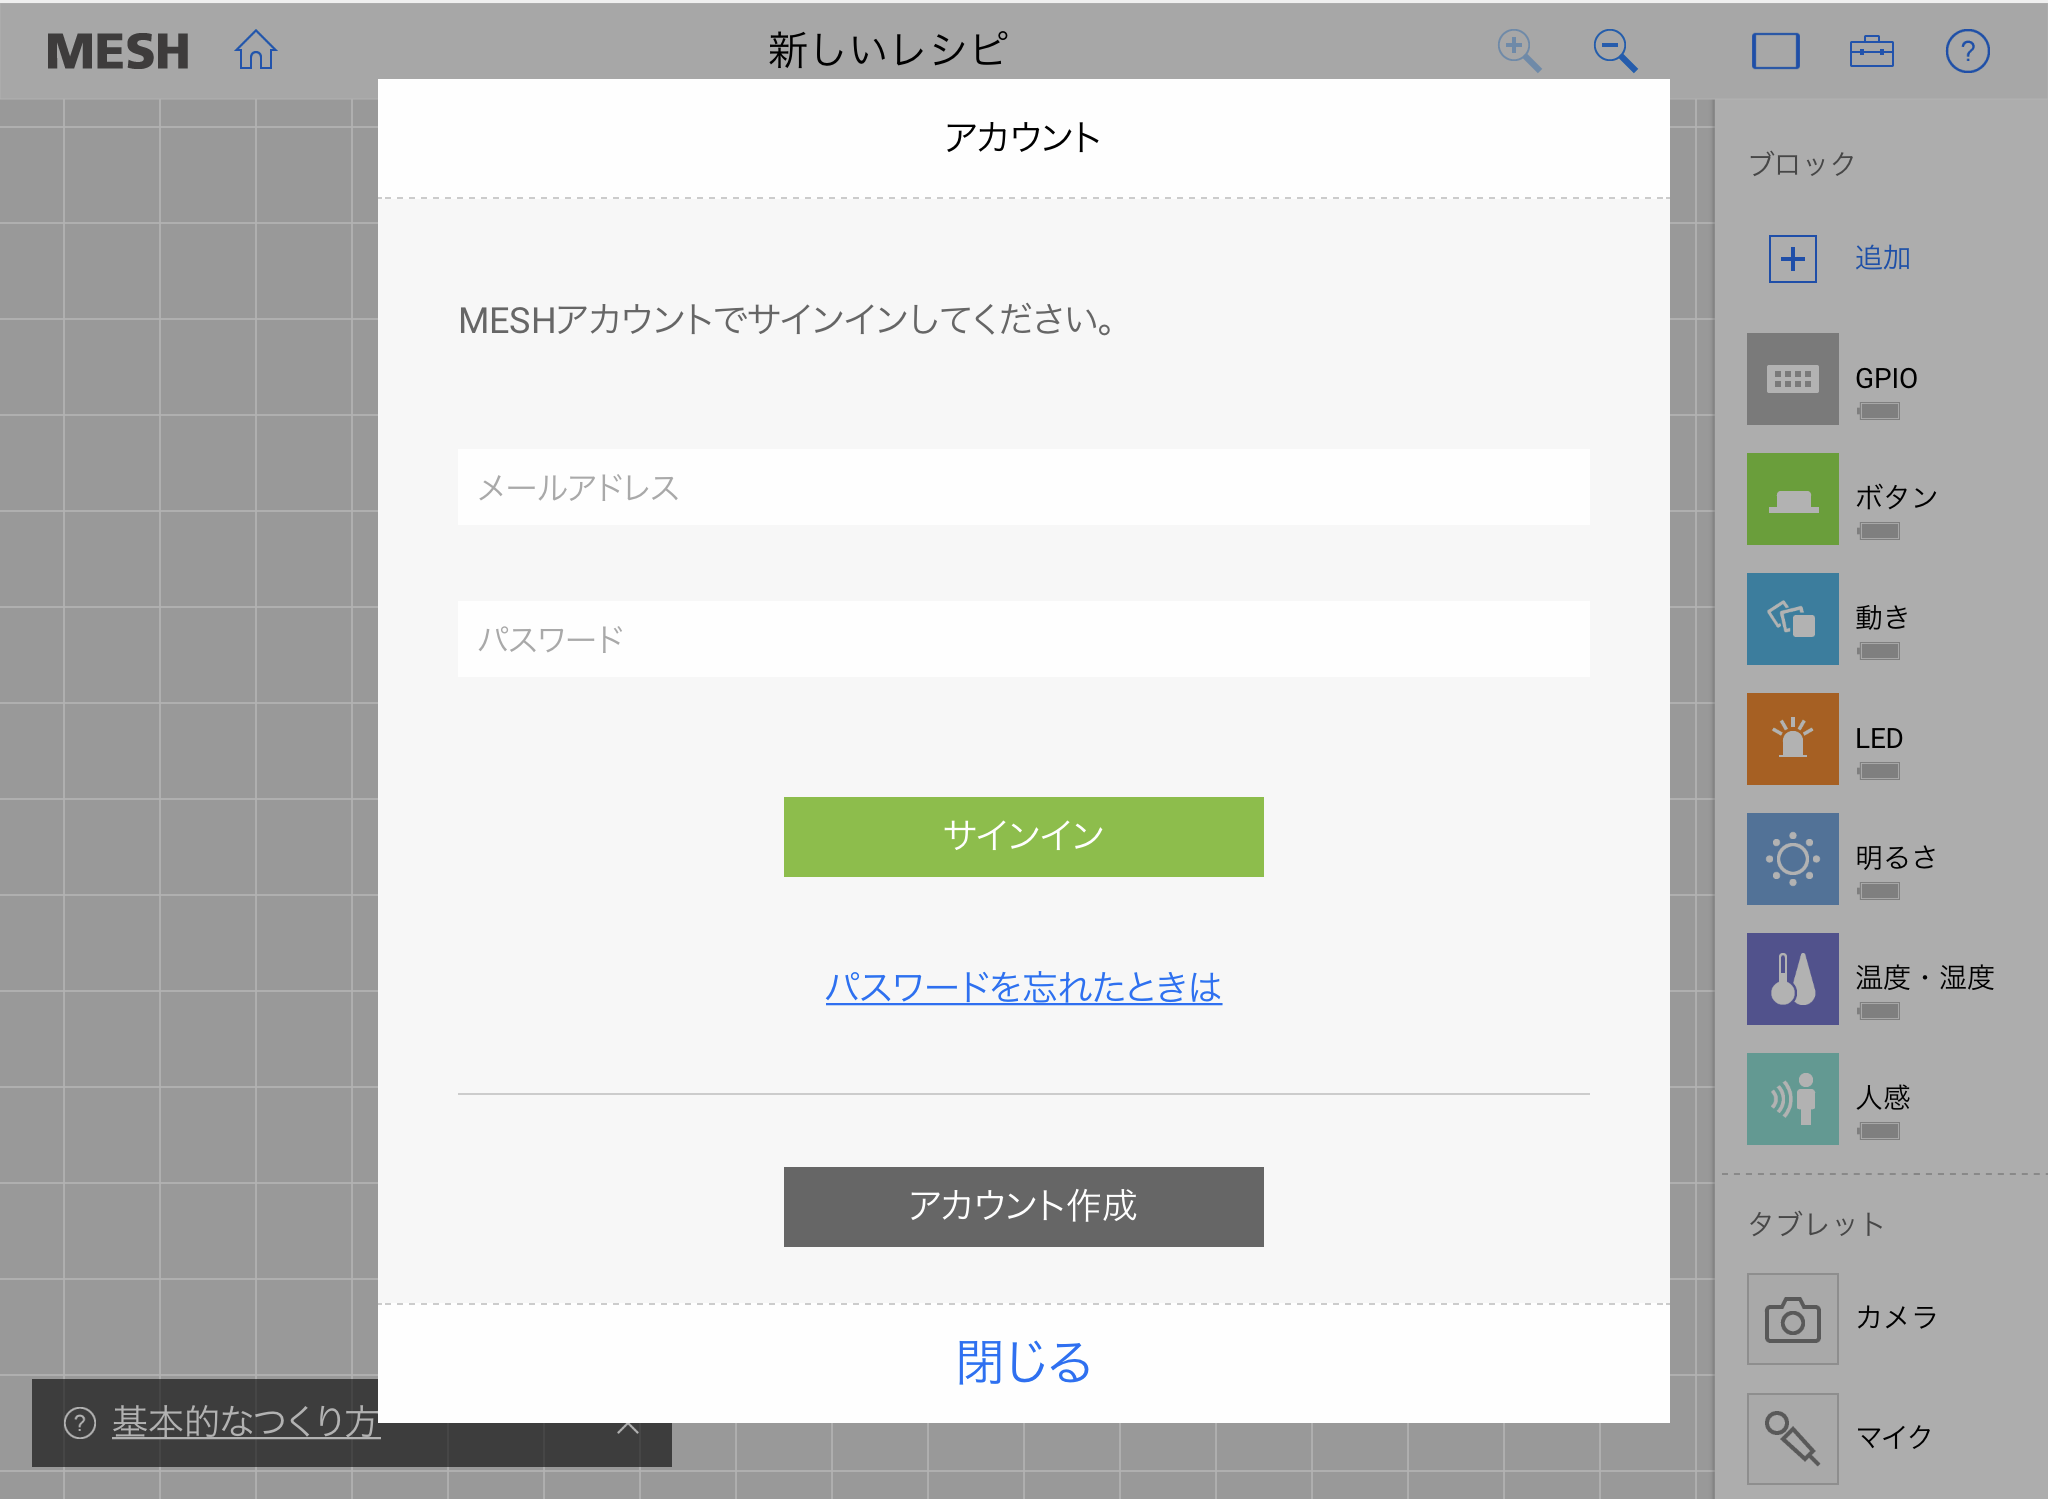Viewport: 2048px width, 1499px height.
Task: Click the 明るさ label text
Action: [1896, 857]
